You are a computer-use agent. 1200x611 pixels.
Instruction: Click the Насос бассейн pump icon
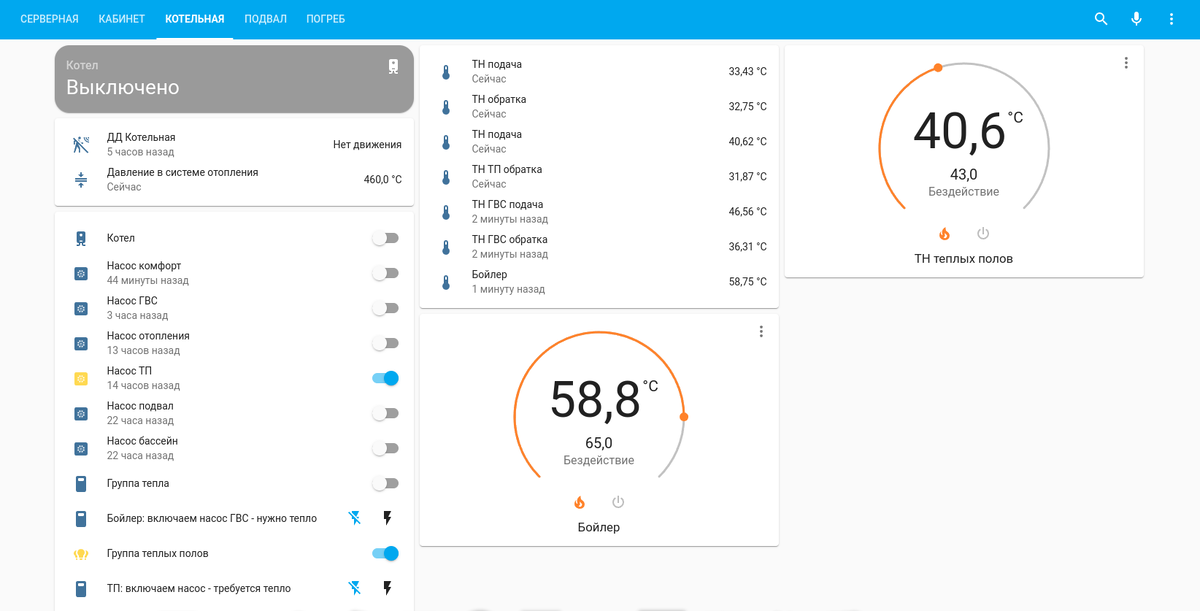point(81,448)
